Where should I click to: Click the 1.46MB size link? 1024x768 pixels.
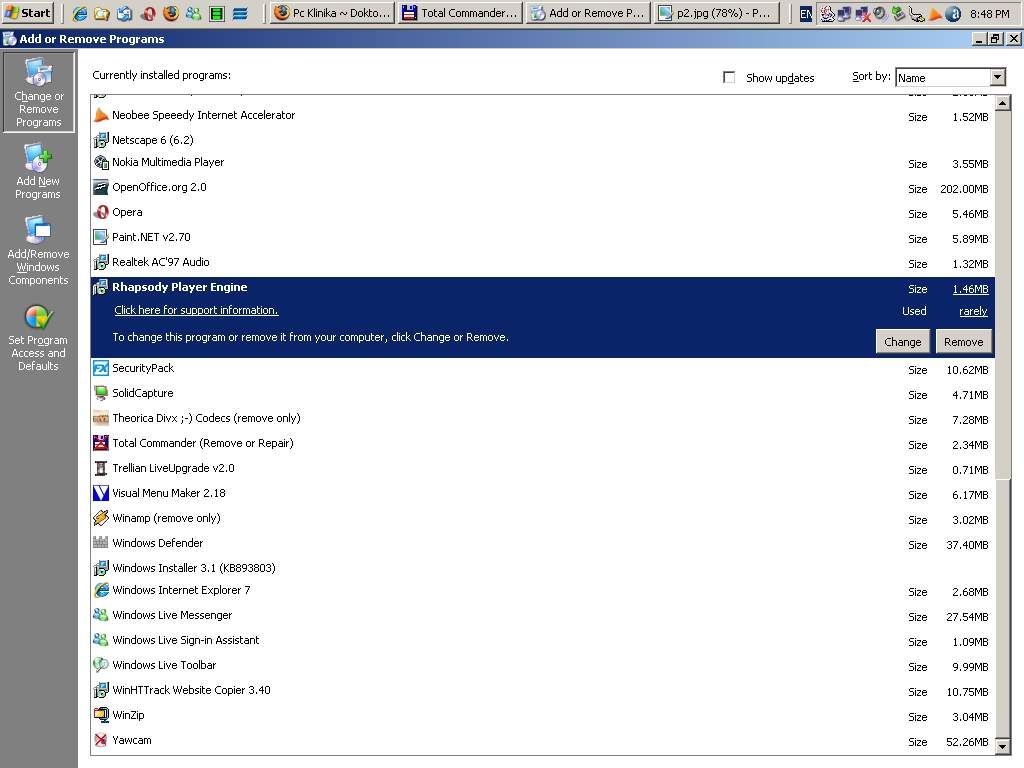point(970,289)
